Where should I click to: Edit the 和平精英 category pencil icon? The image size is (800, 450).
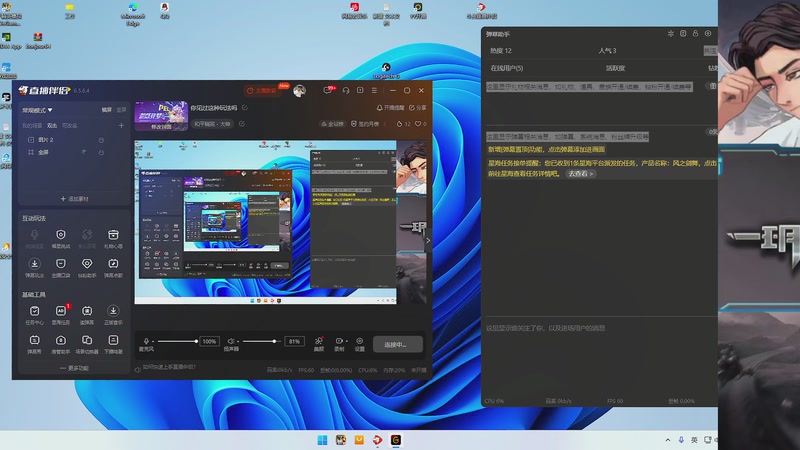click(x=242, y=124)
